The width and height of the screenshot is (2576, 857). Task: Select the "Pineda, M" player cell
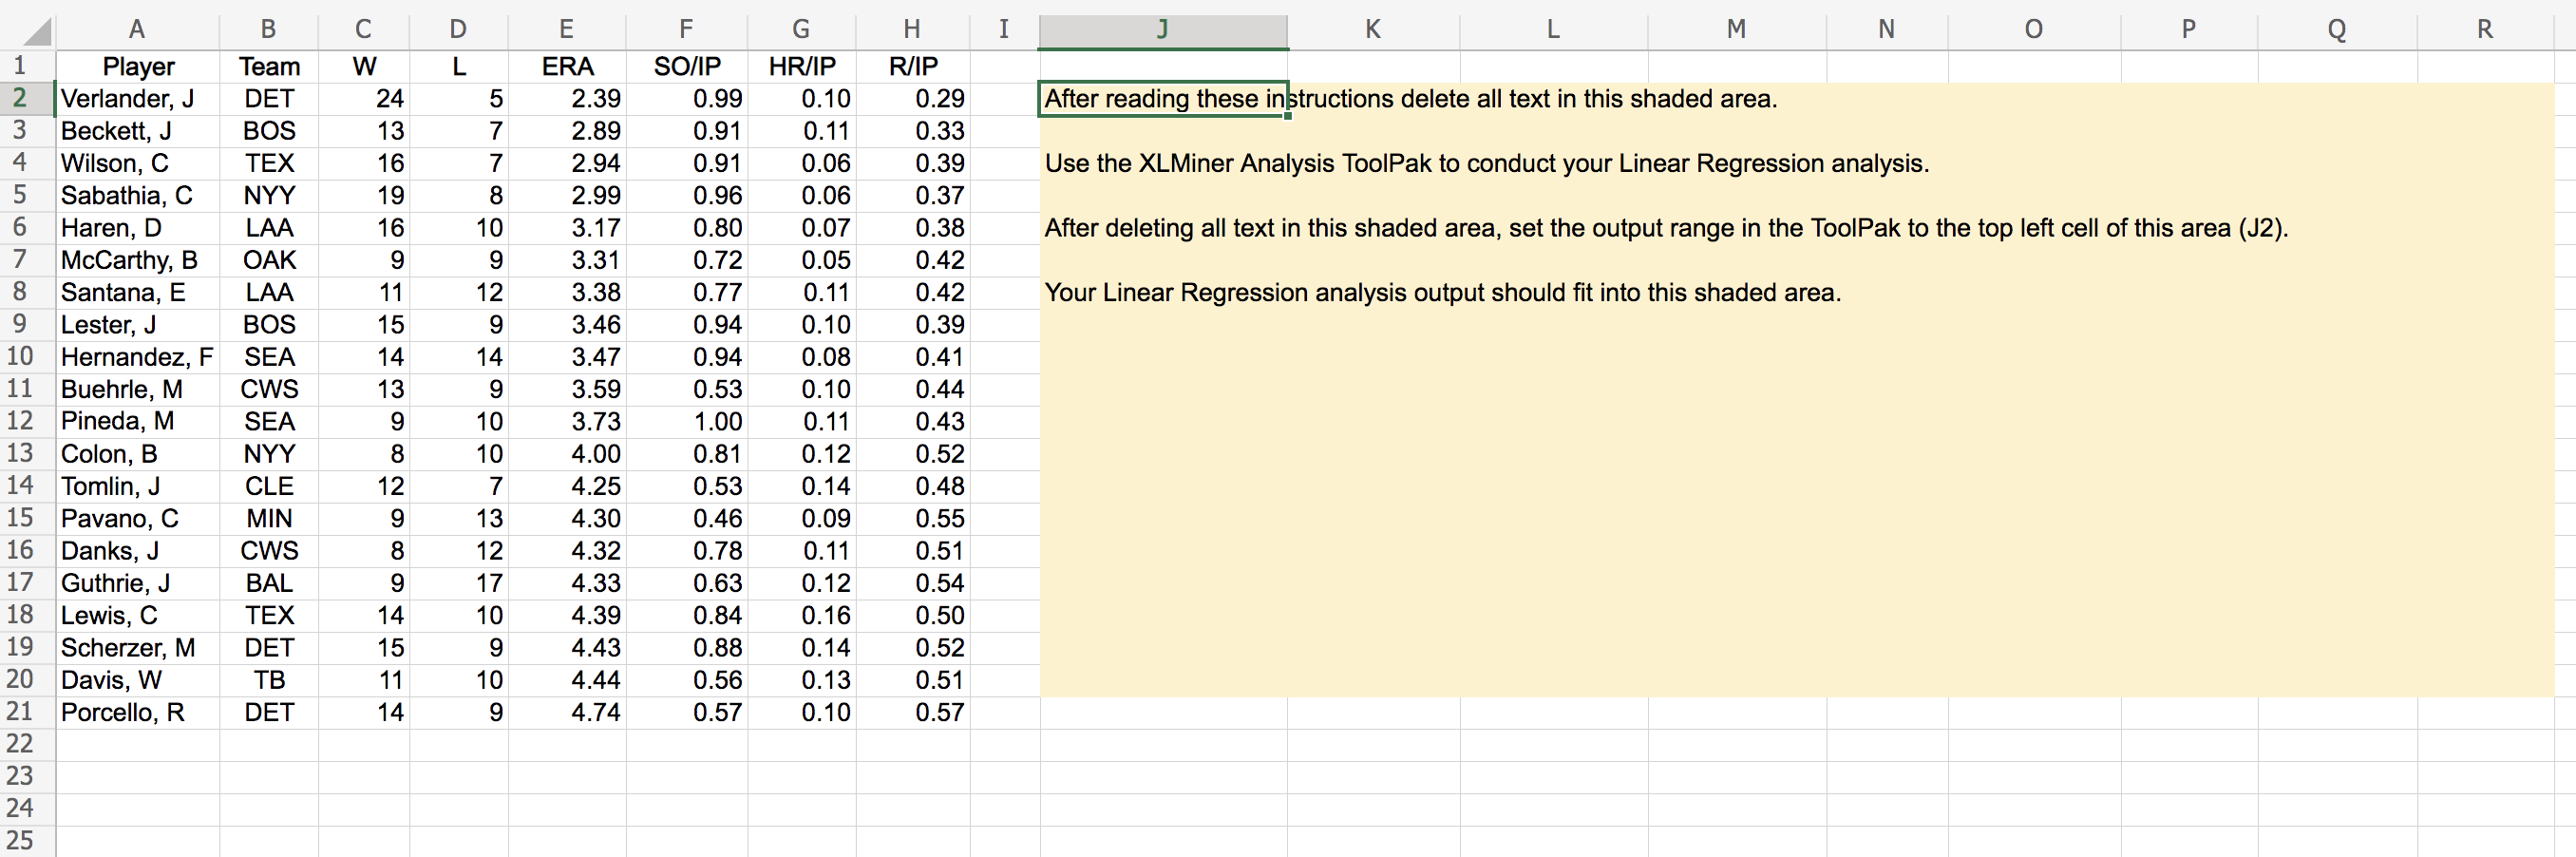[x=138, y=421]
